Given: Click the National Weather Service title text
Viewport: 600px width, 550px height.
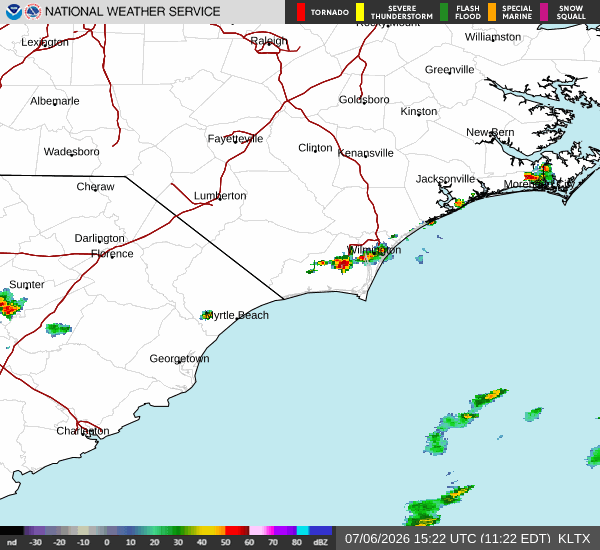Looking at the screenshot, I should [x=132, y=12].
